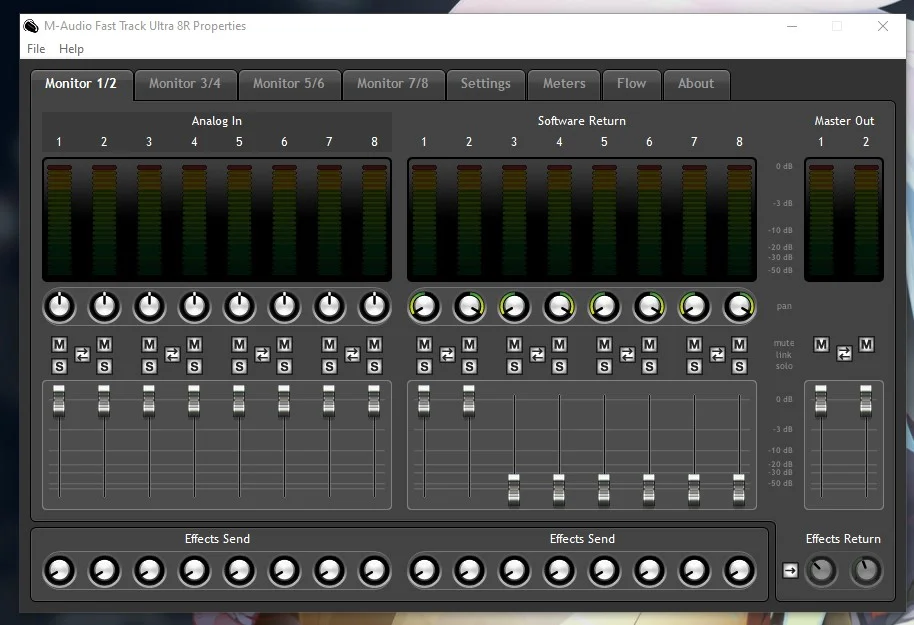Switch to the Monitor 3/4 tab
Screen dimensions: 914x625
point(185,84)
